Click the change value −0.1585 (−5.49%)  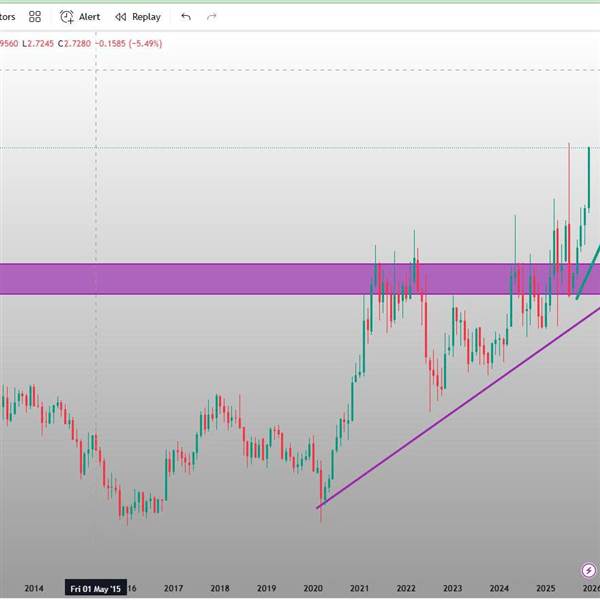click(129, 44)
